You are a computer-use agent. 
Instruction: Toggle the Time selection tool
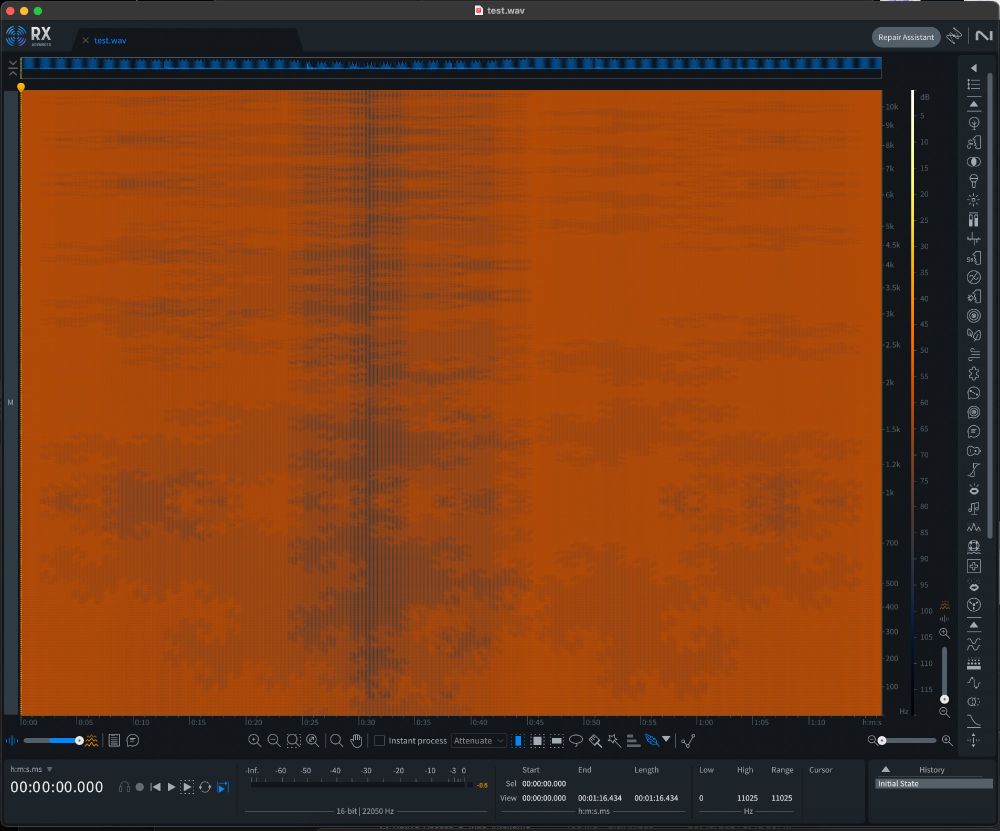point(518,740)
